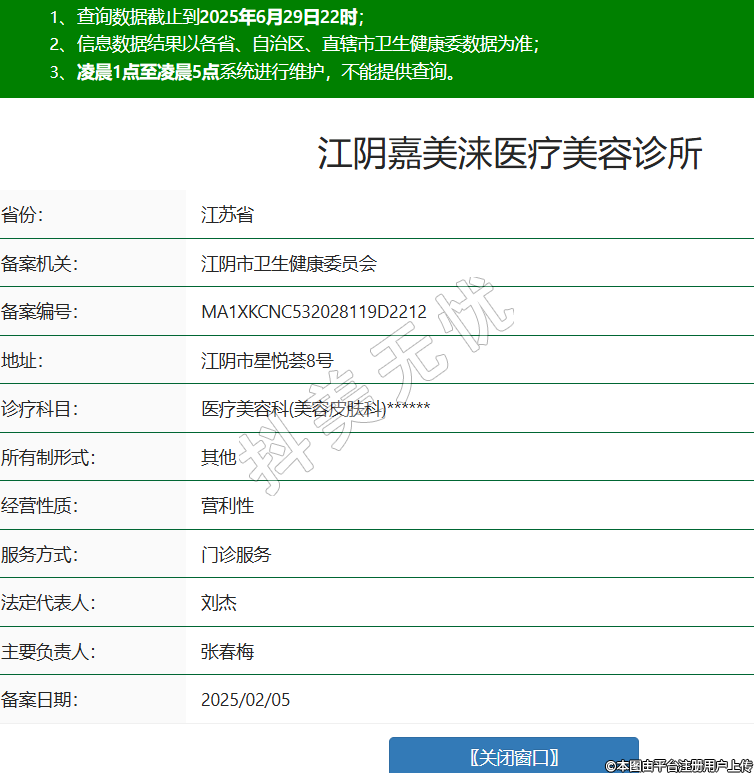Image resolution: width=754 pixels, height=773 pixels.
Task: Select the address 江阴市星悦荟8号
Action: (267, 360)
